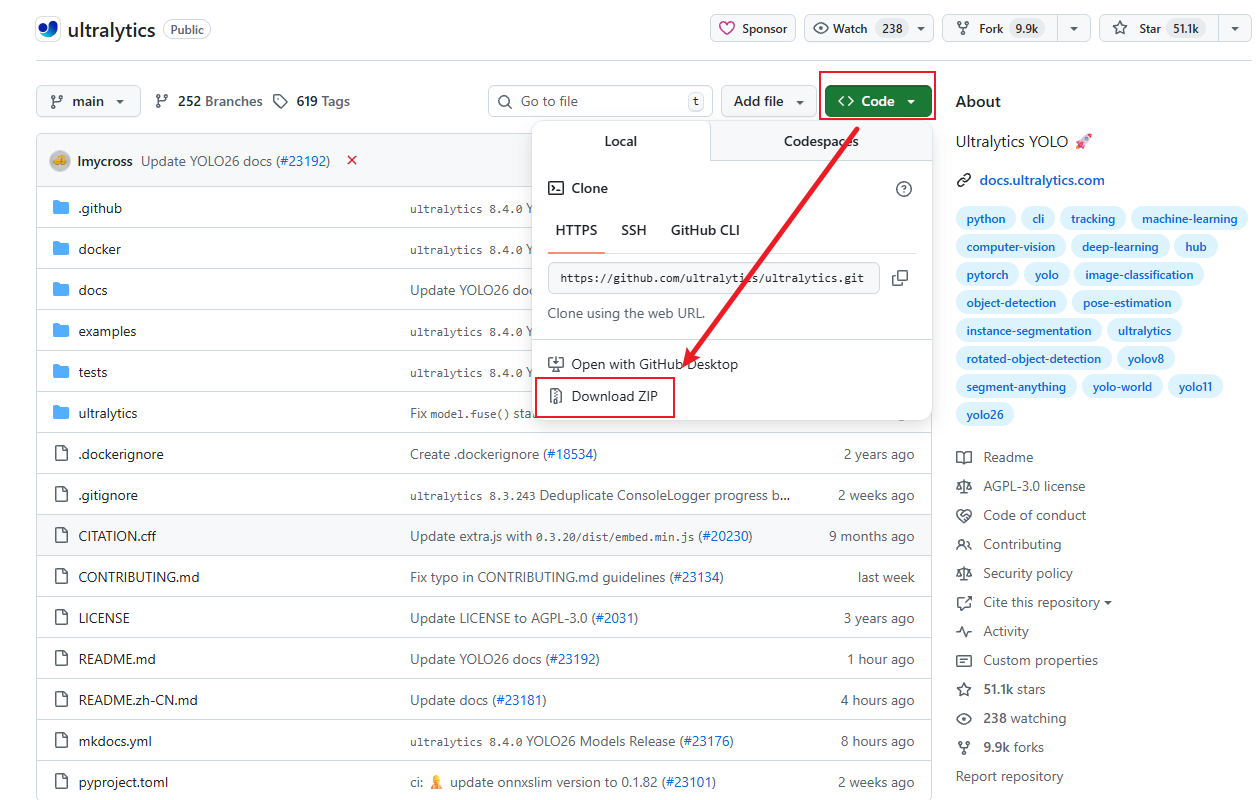Click the pose-estimation topic tag
The height and width of the screenshot is (800, 1259).
coord(1127,303)
